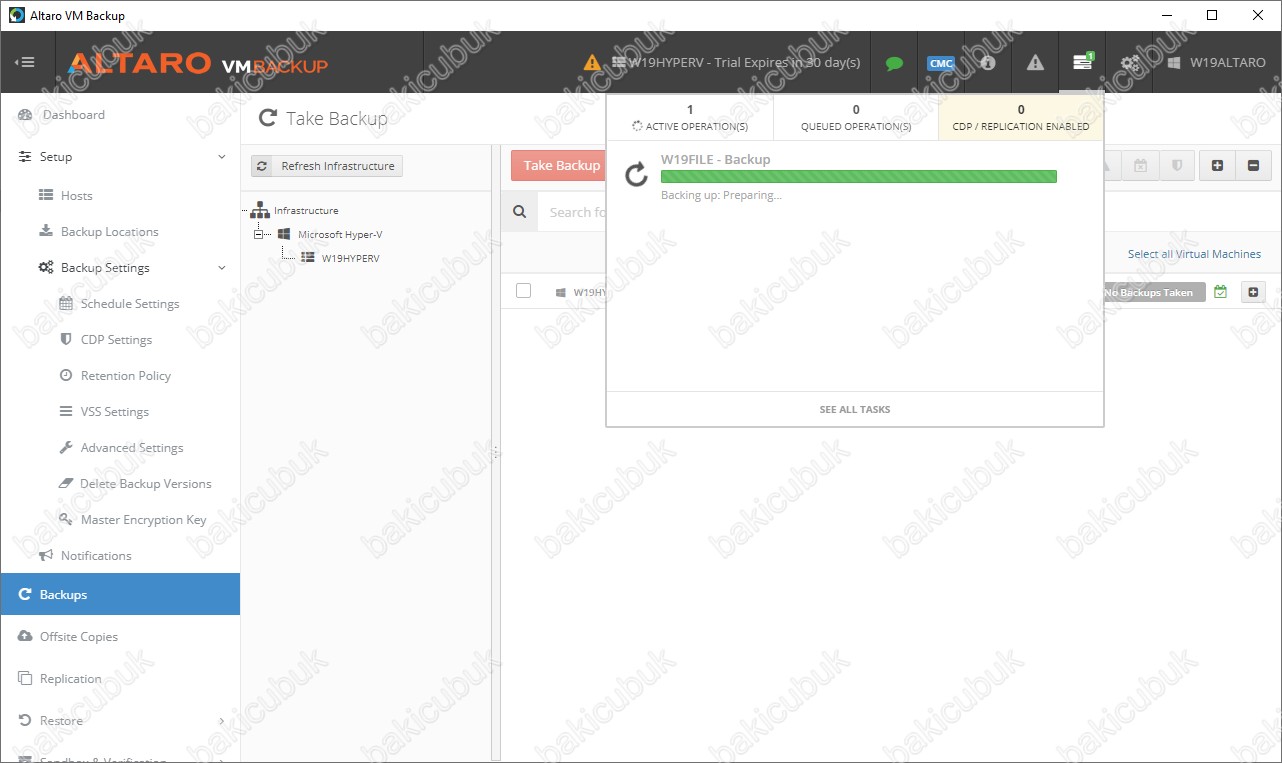
Task: Click the green W19FILE backup progress bar
Action: click(859, 177)
